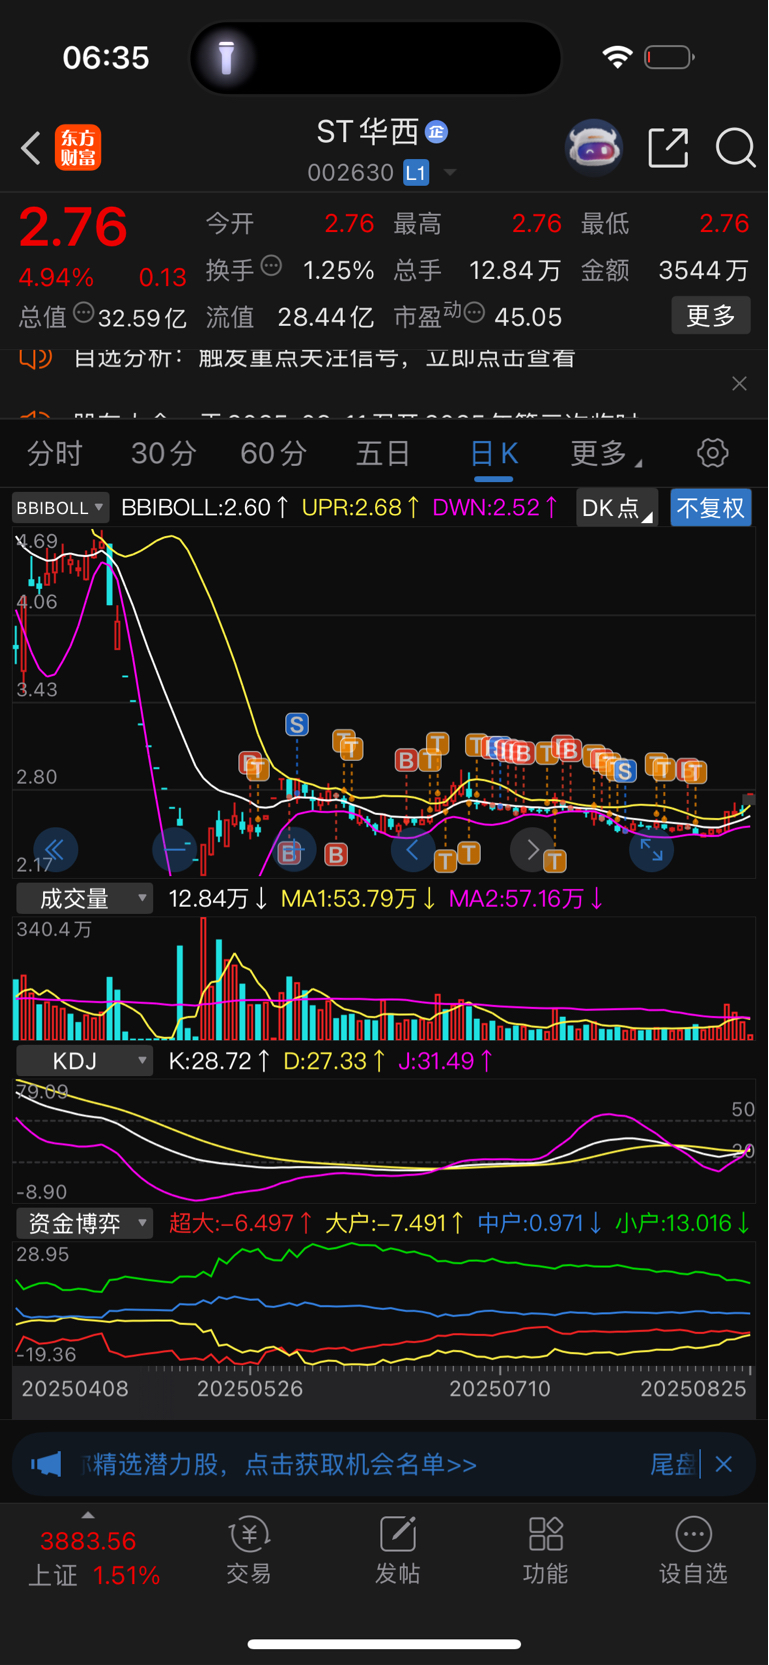
Task: Tap 设自选 to add watchlist
Action: coord(693,1551)
